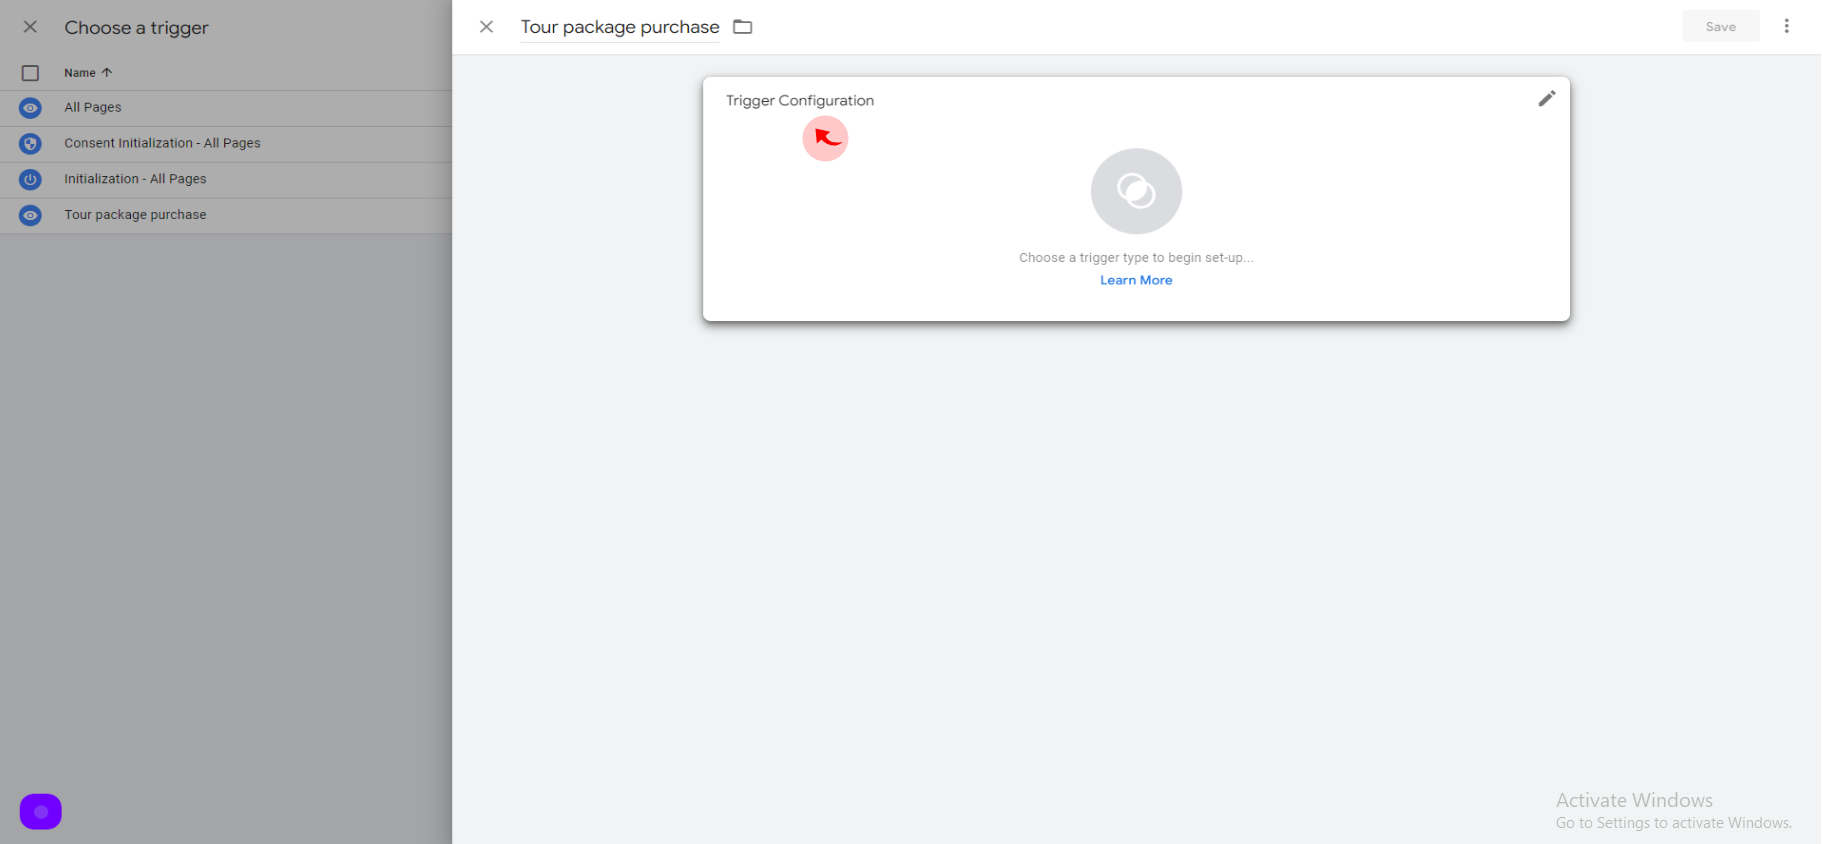
Task: Select Consent Initialization - All Pages trigger
Action: coord(226,144)
